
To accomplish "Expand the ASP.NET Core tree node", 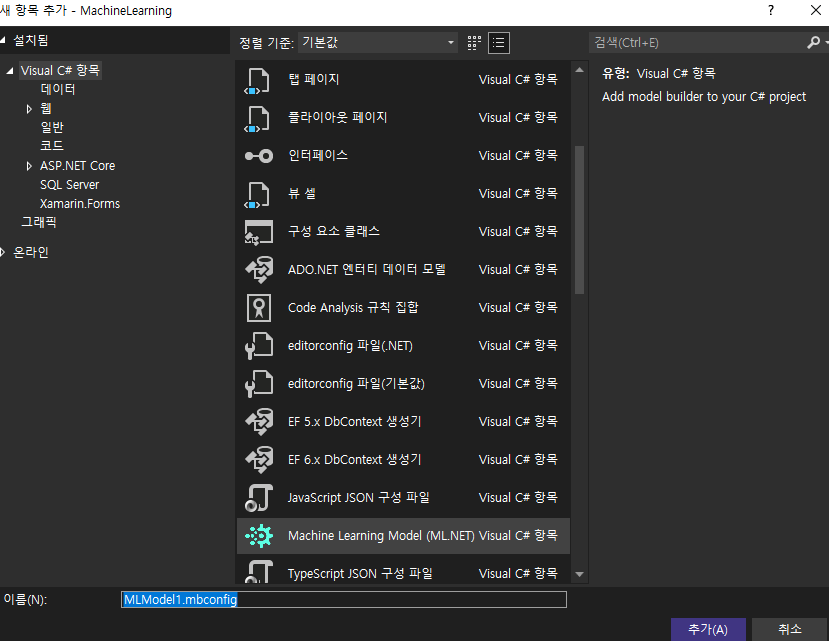I will pos(29,166).
